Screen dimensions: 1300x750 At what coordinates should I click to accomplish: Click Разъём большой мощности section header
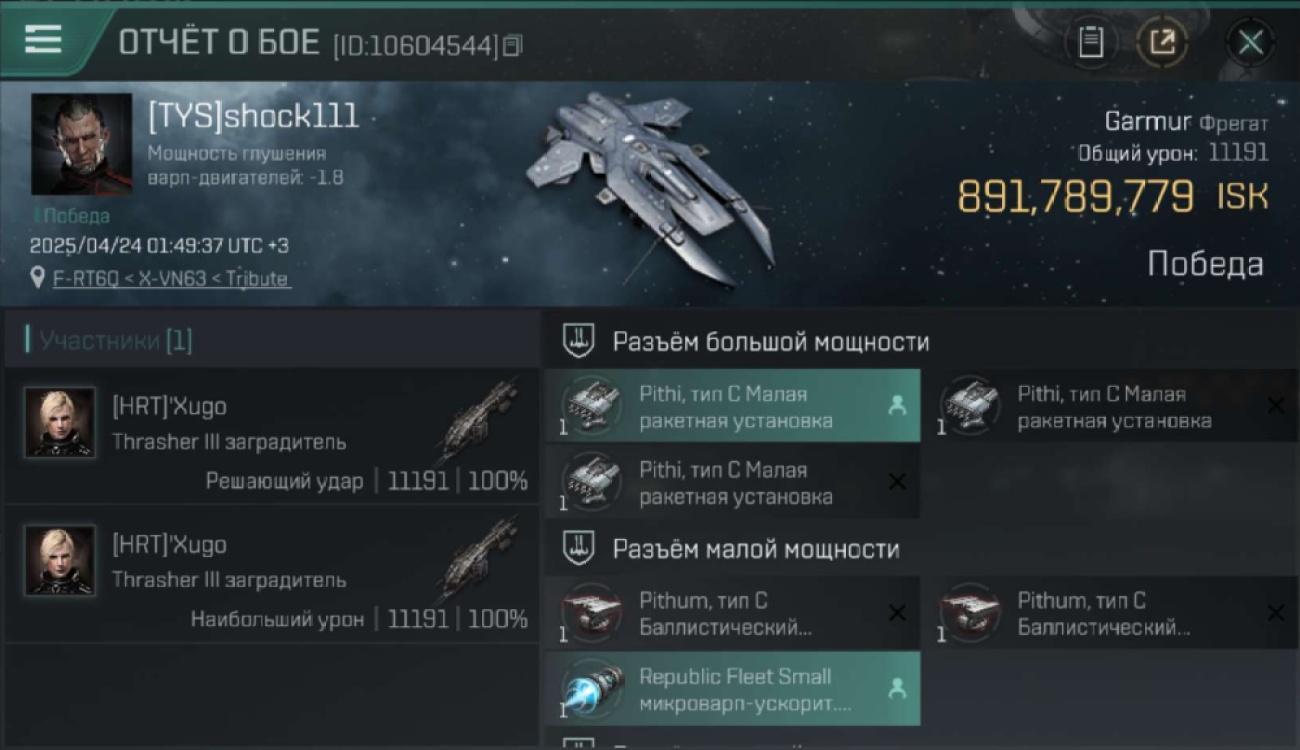[771, 342]
